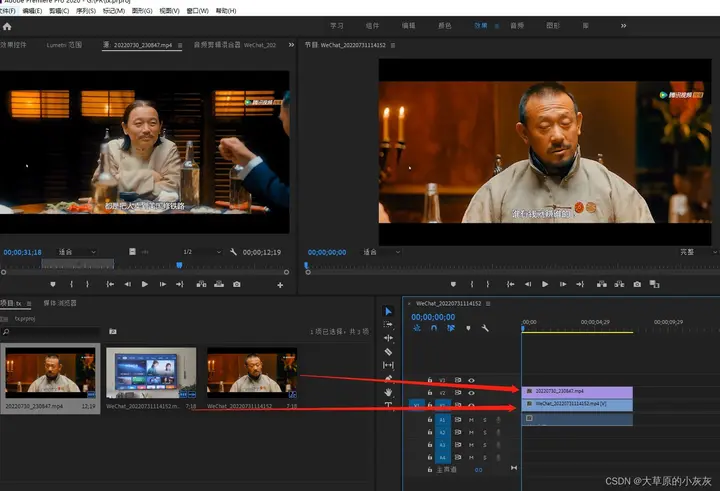Go to Home screen icon

click(x=7, y=27)
